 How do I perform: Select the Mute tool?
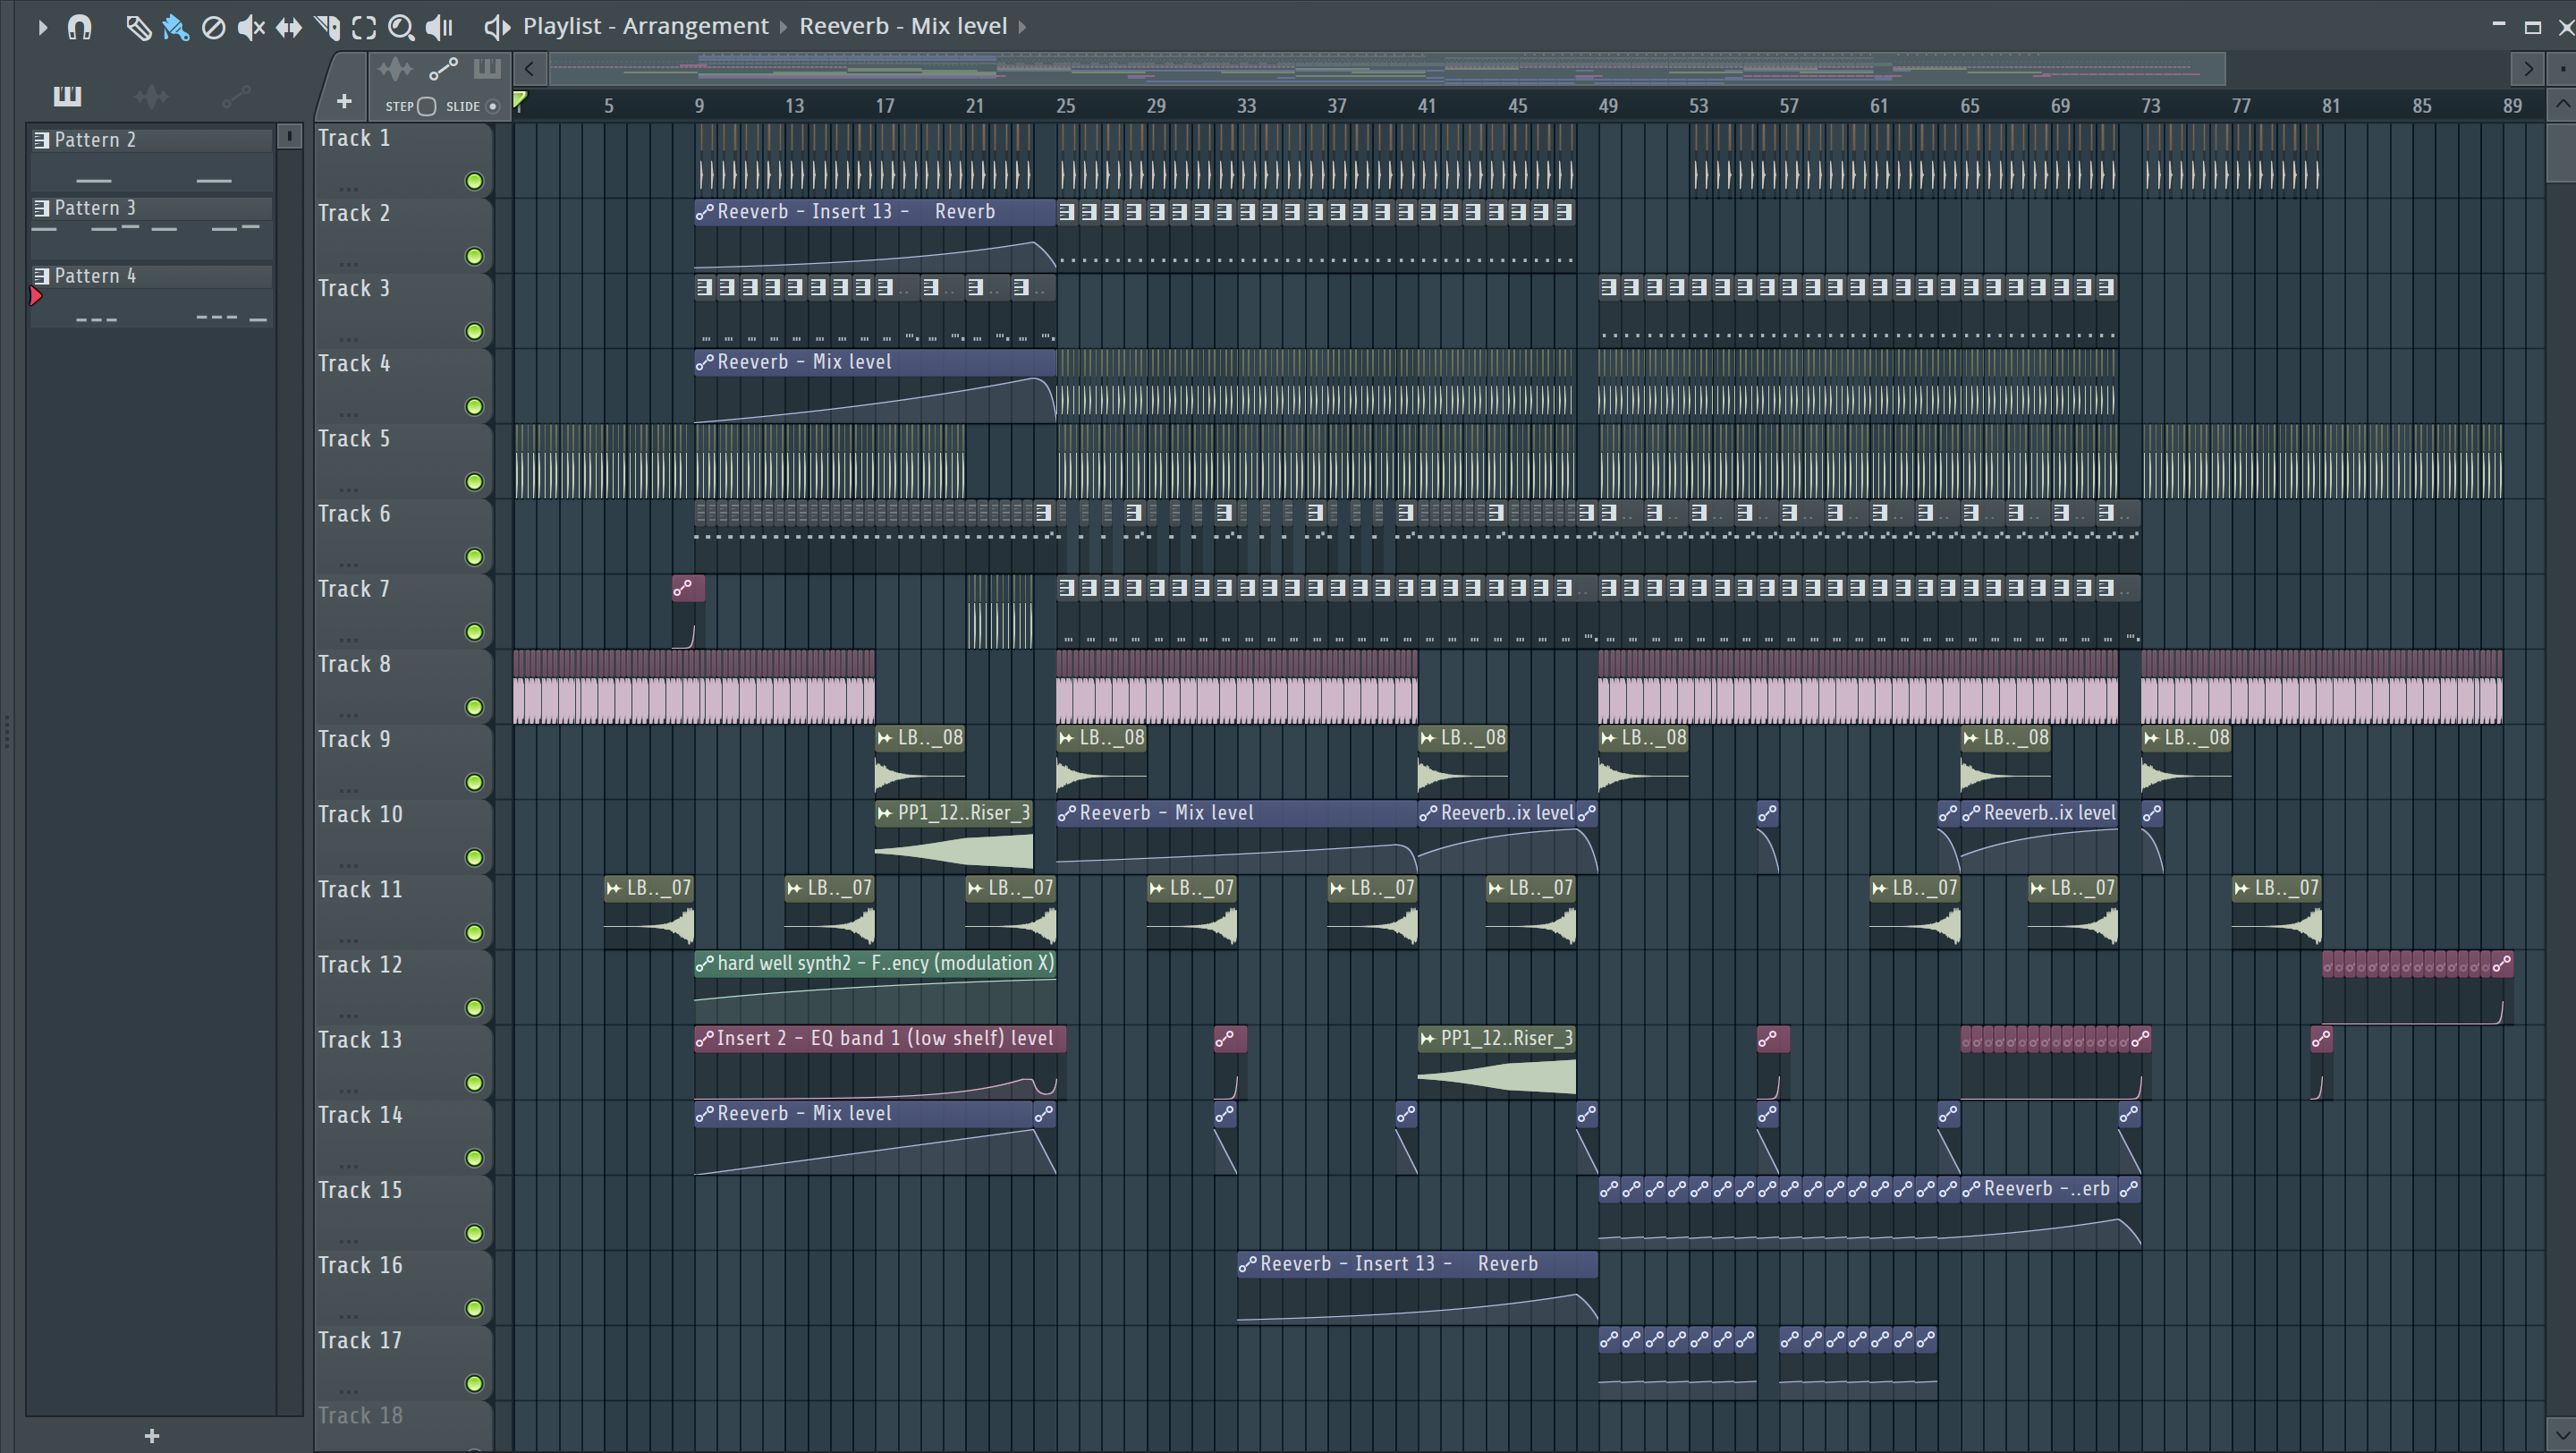(x=251, y=27)
